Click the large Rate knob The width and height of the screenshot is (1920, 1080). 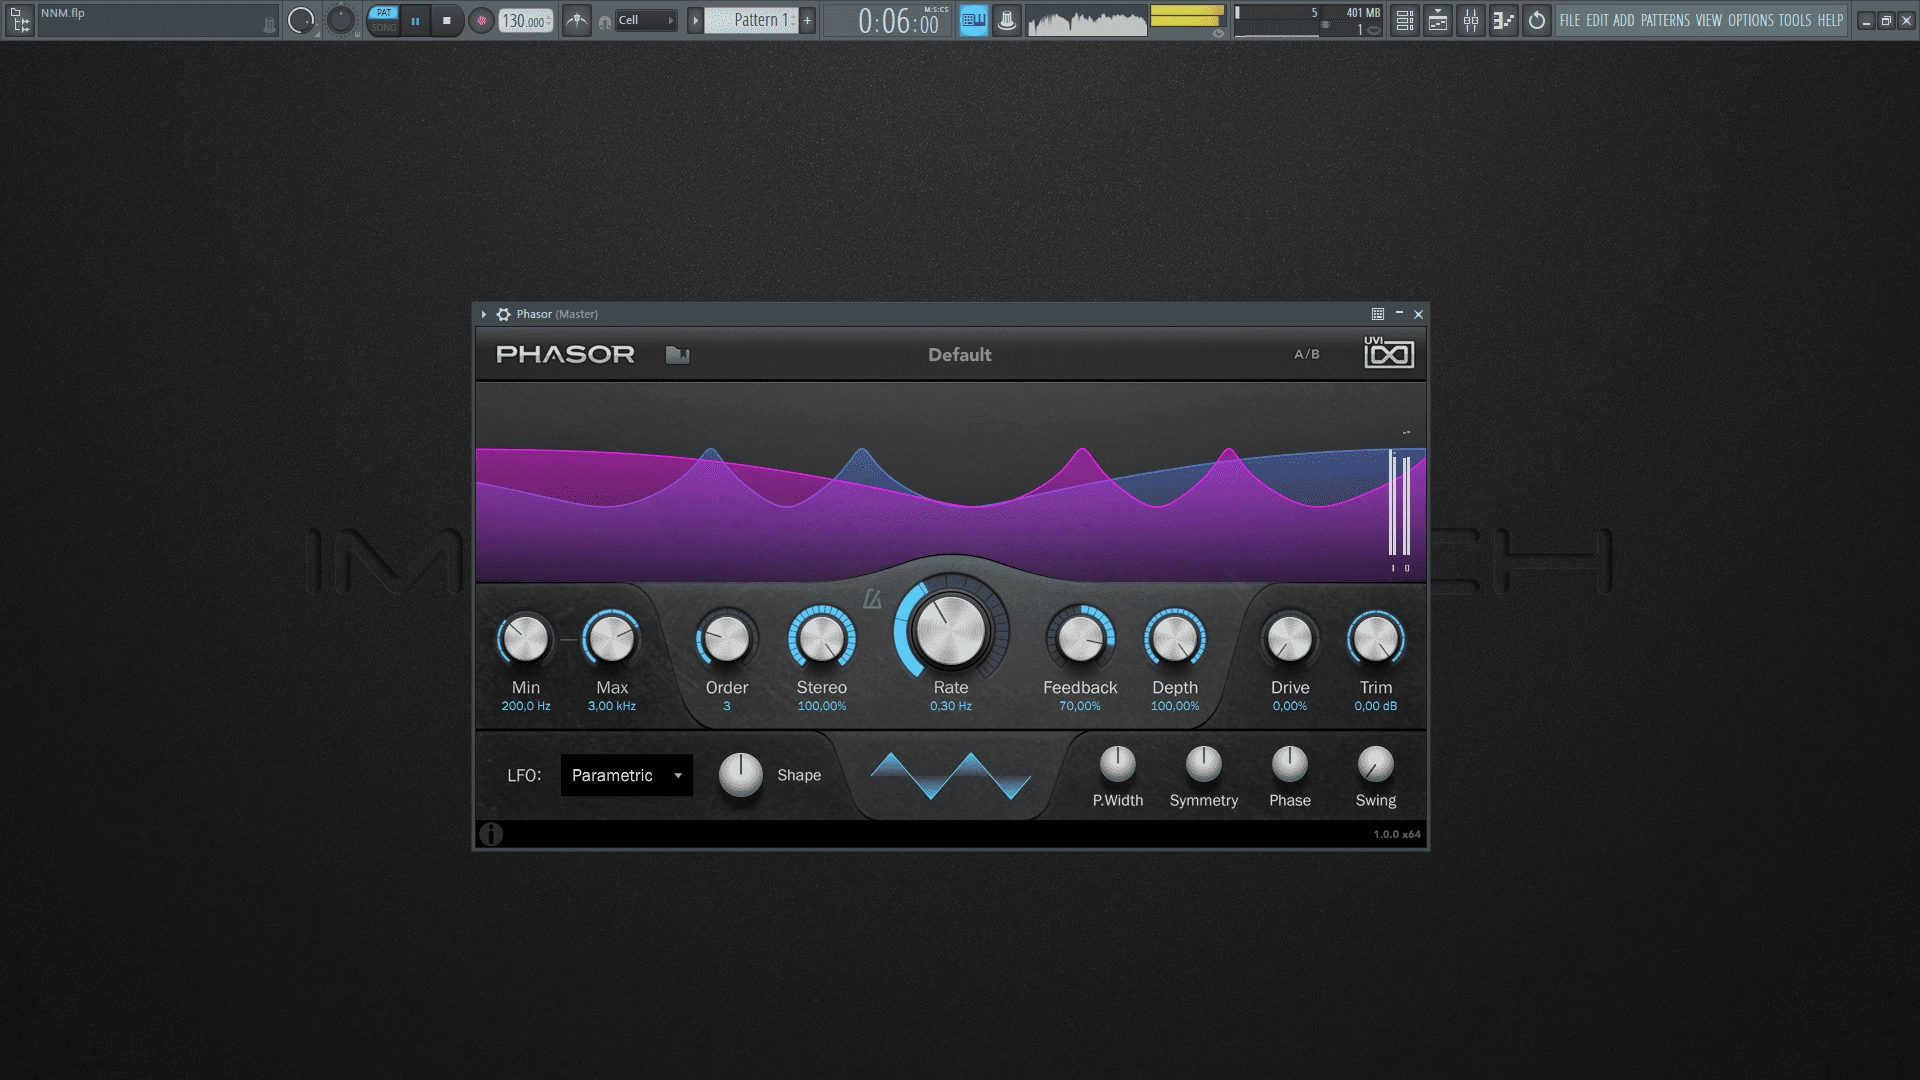951,630
